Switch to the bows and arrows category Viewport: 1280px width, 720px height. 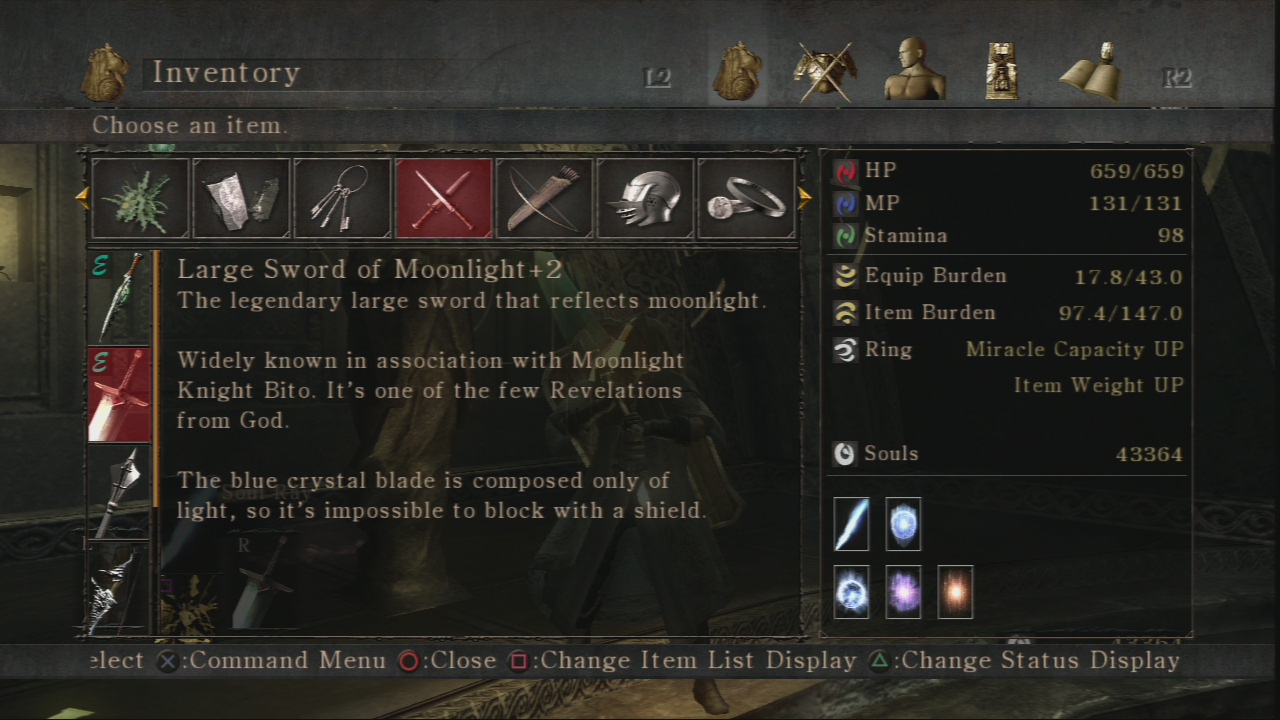(x=544, y=198)
